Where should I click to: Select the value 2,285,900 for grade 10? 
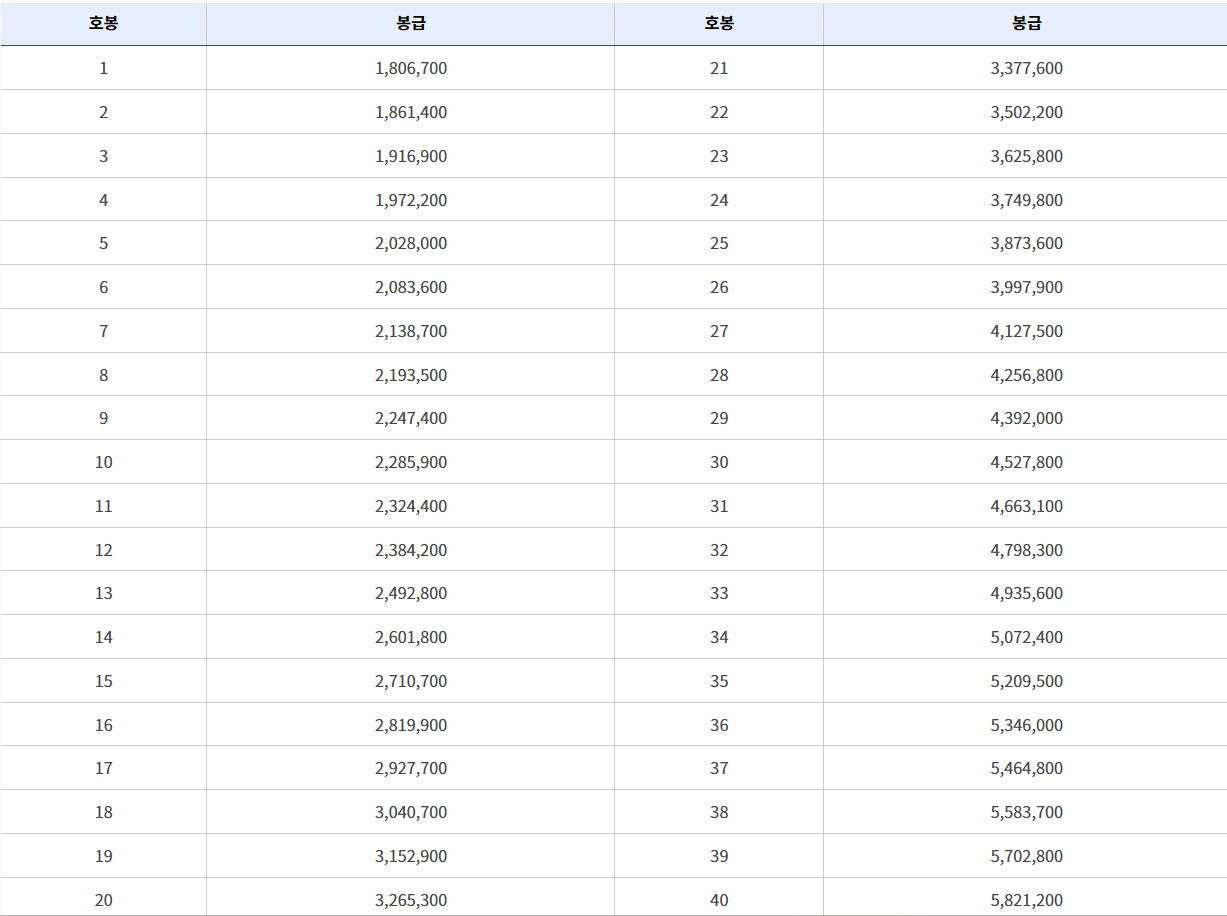coord(411,462)
